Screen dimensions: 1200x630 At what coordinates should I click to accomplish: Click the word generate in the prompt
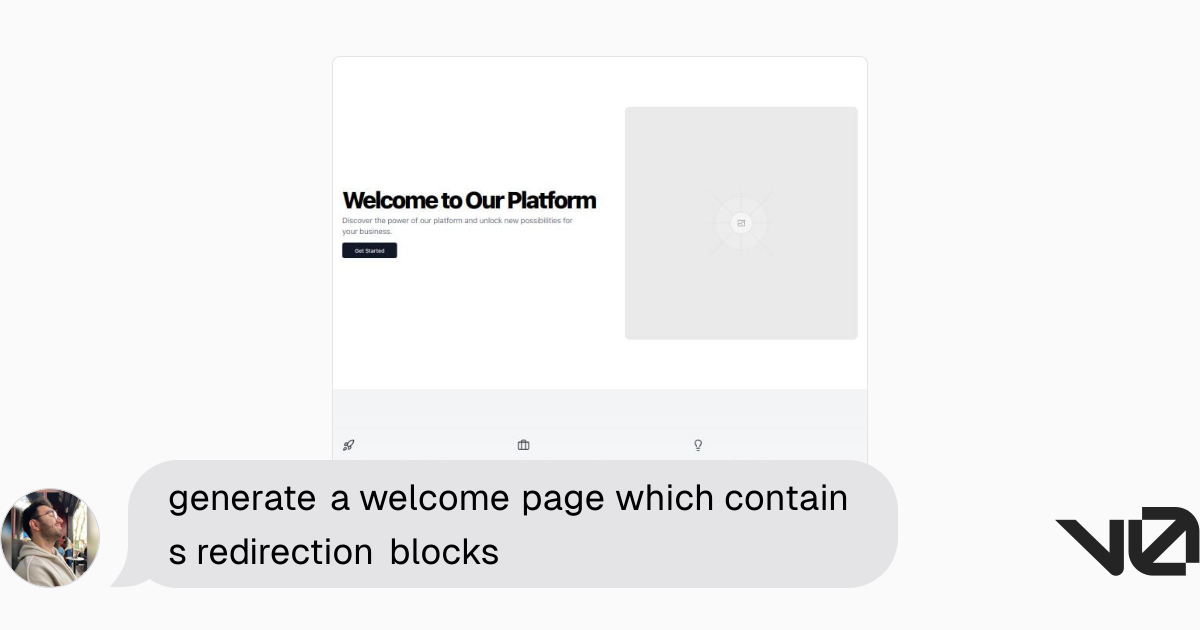point(242,498)
